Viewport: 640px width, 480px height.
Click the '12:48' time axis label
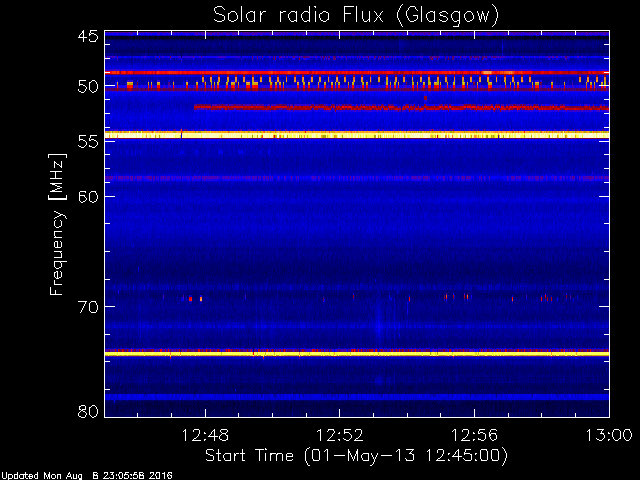205,435
